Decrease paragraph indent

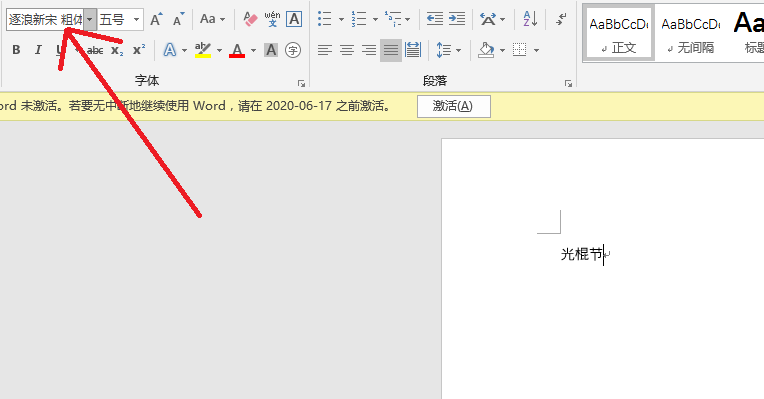(435, 19)
